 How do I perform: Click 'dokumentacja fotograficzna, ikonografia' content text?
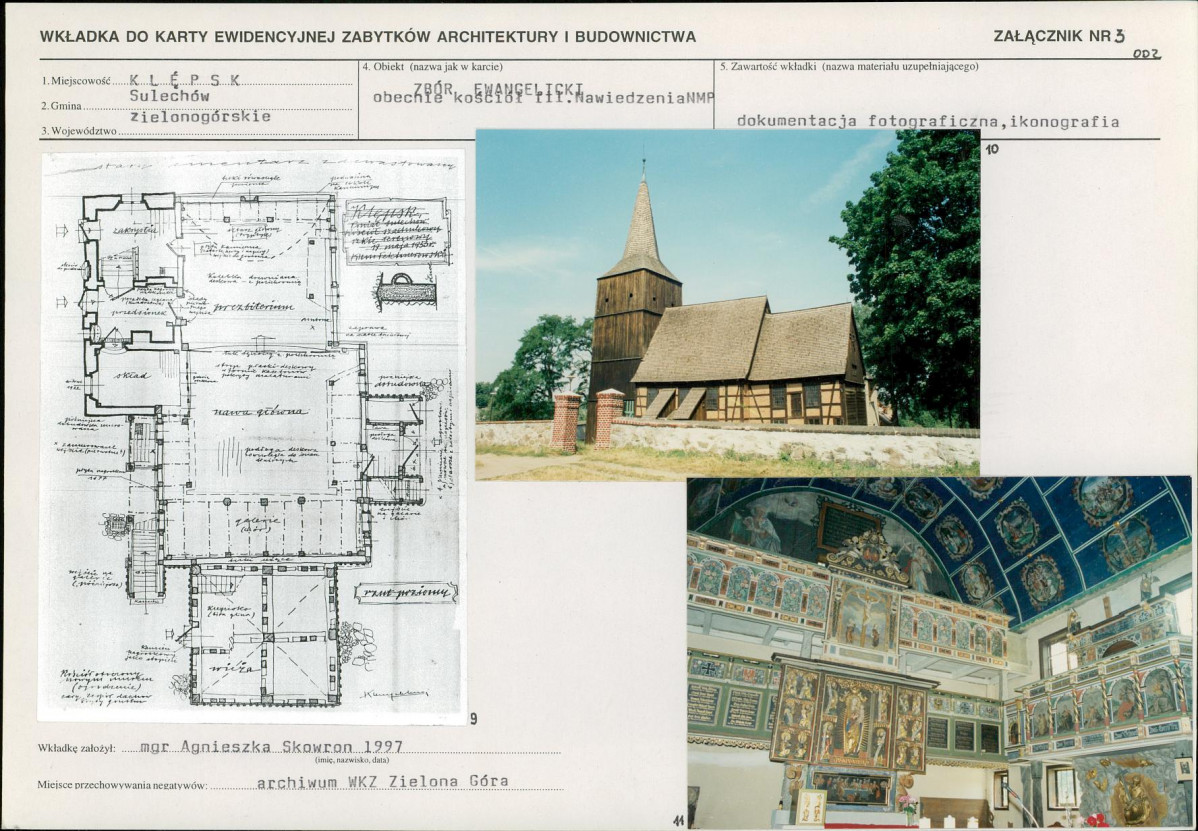[927, 121]
